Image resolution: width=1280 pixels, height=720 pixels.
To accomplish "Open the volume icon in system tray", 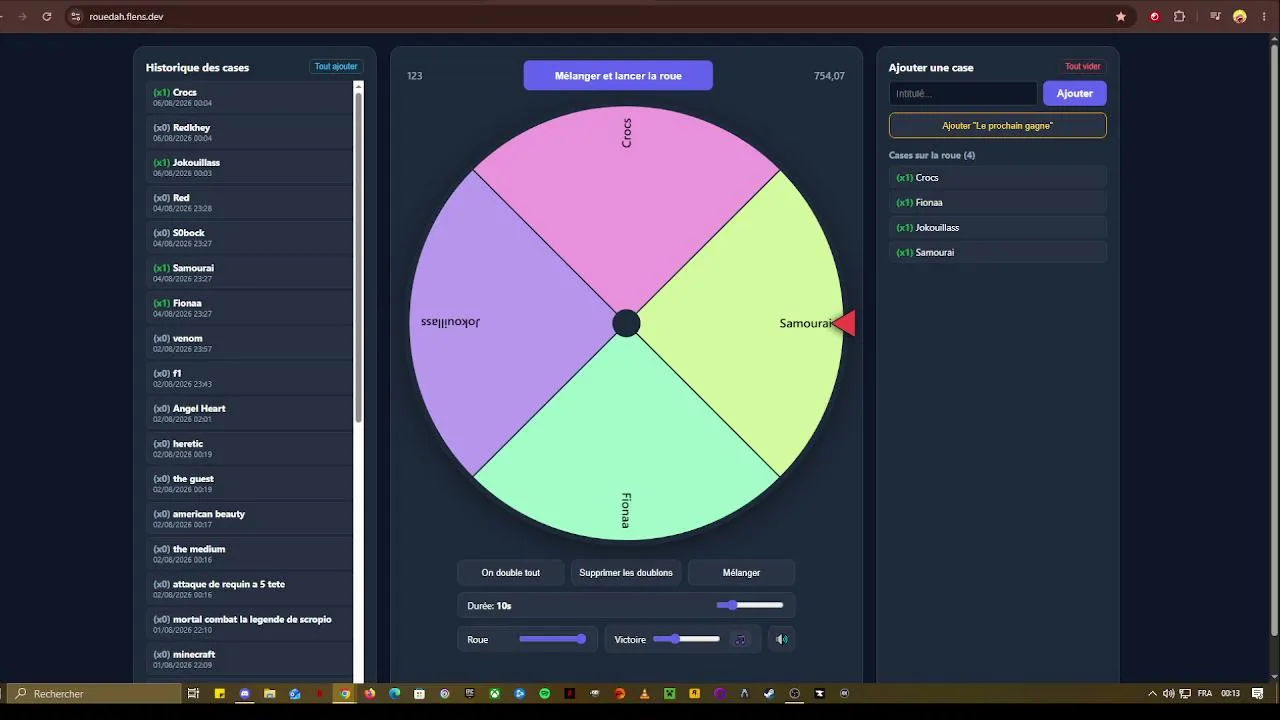I will point(1168,693).
